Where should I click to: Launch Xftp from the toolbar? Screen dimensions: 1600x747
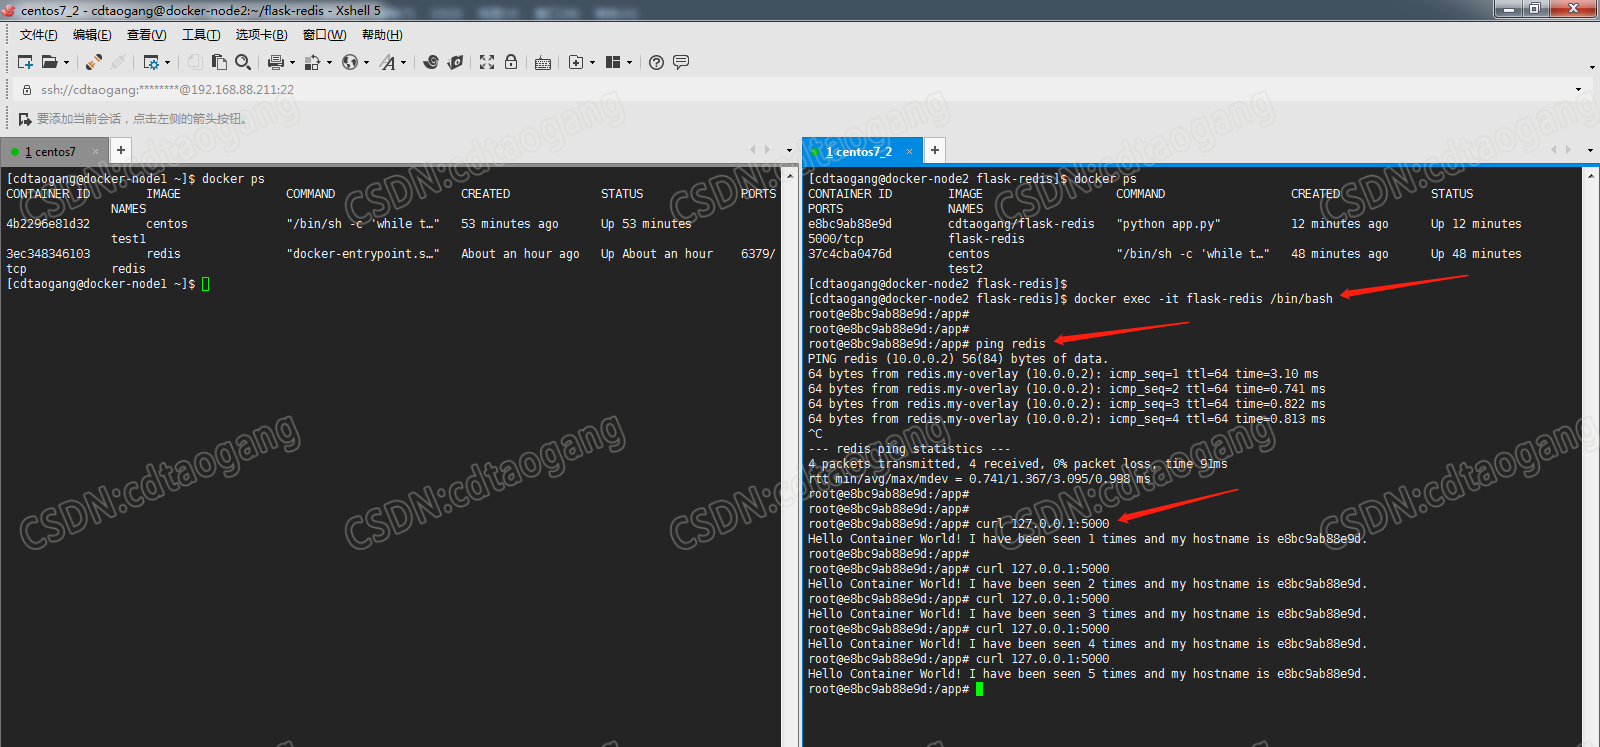[431, 62]
